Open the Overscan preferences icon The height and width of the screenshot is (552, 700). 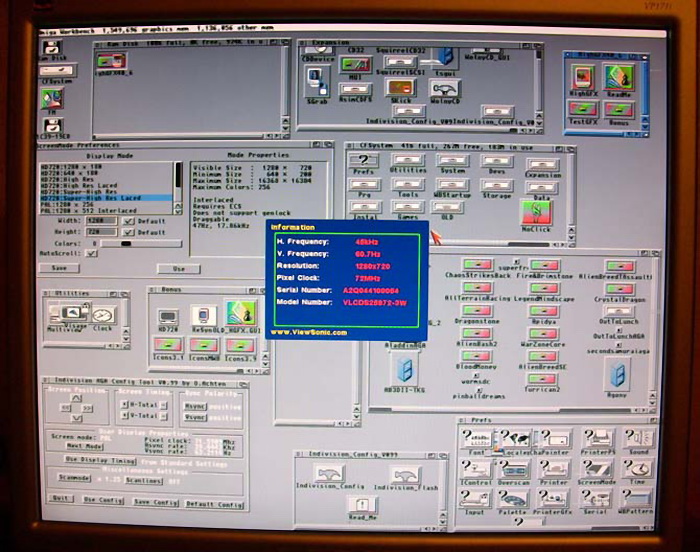pos(513,469)
